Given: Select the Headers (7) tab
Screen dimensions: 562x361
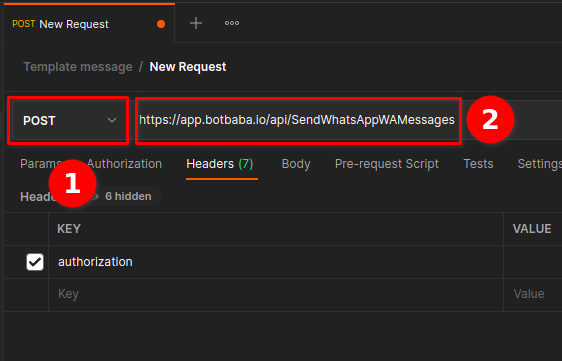Looking at the screenshot, I should tap(220, 164).
